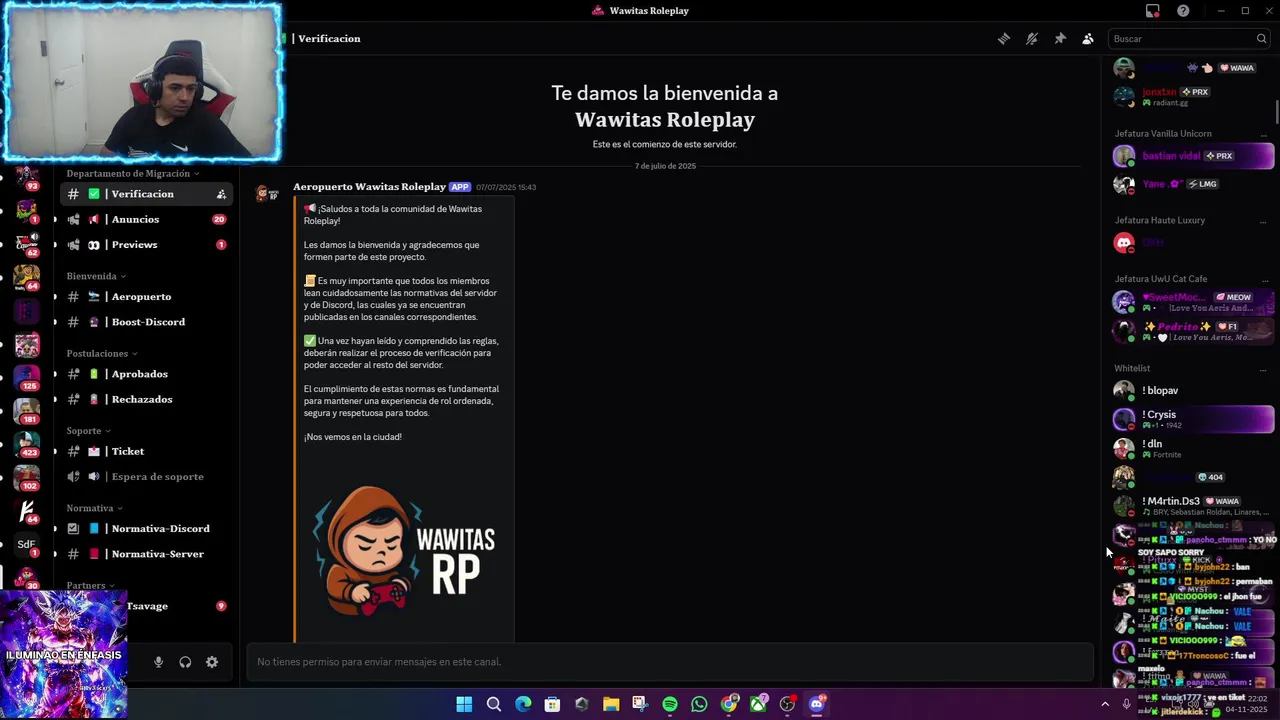Screen dimensions: 1280x720
Task: Open member ! Crysis profile
Action: [x=1193, y=419]
